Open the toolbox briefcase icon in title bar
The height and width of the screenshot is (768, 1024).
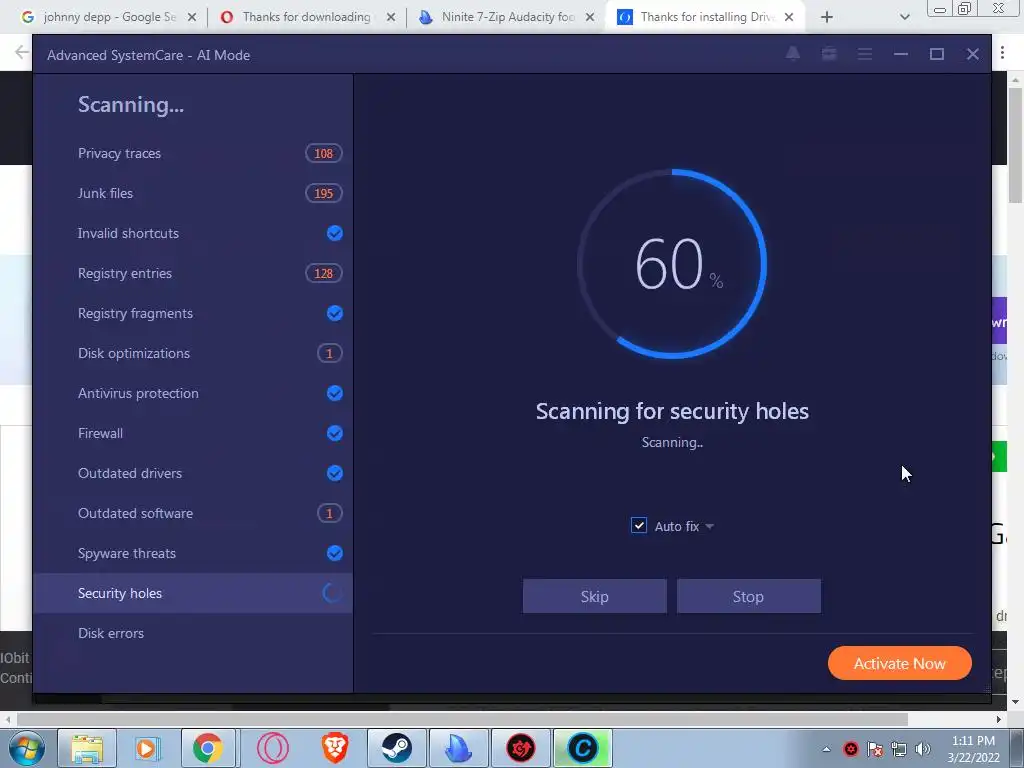pyautogui.click(x=829, y=54)
